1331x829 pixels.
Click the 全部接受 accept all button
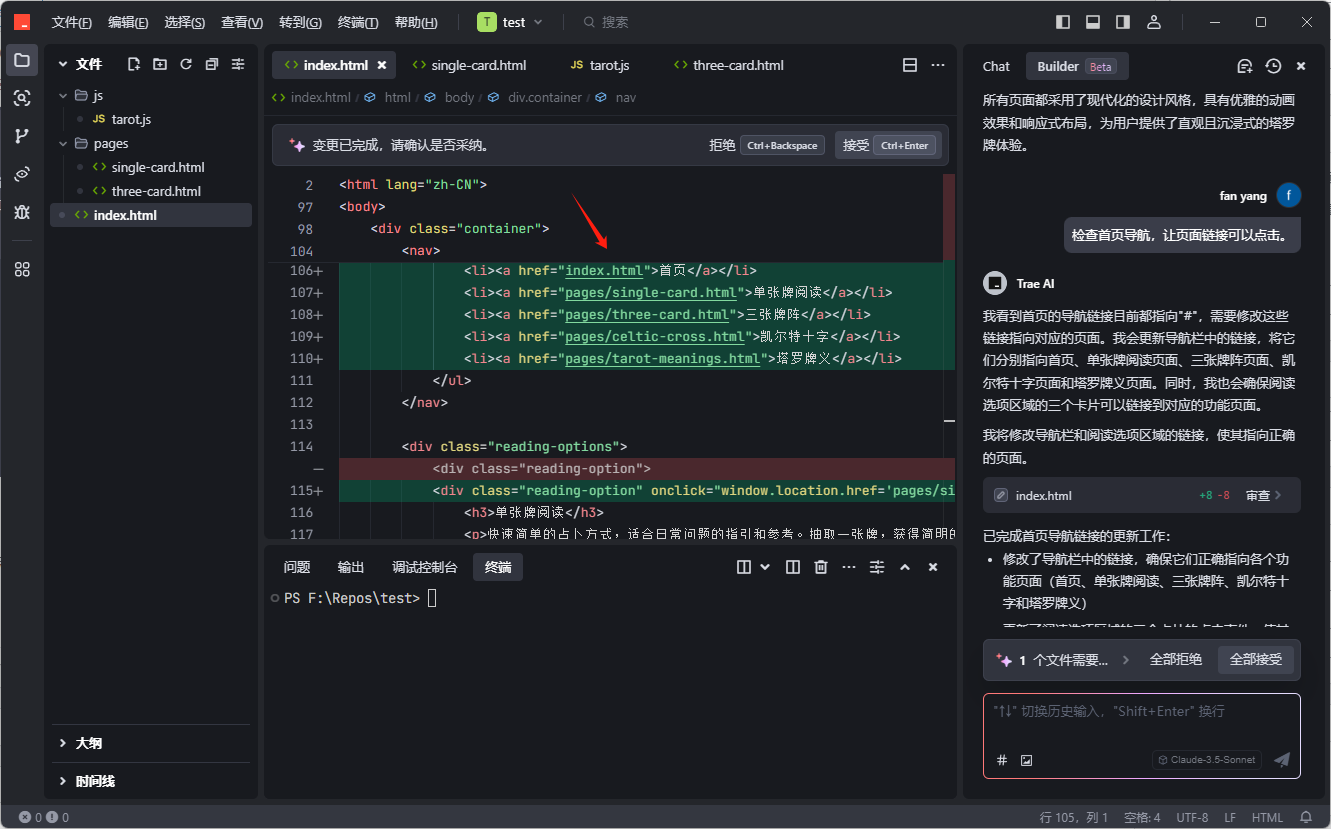[1255, 660]
